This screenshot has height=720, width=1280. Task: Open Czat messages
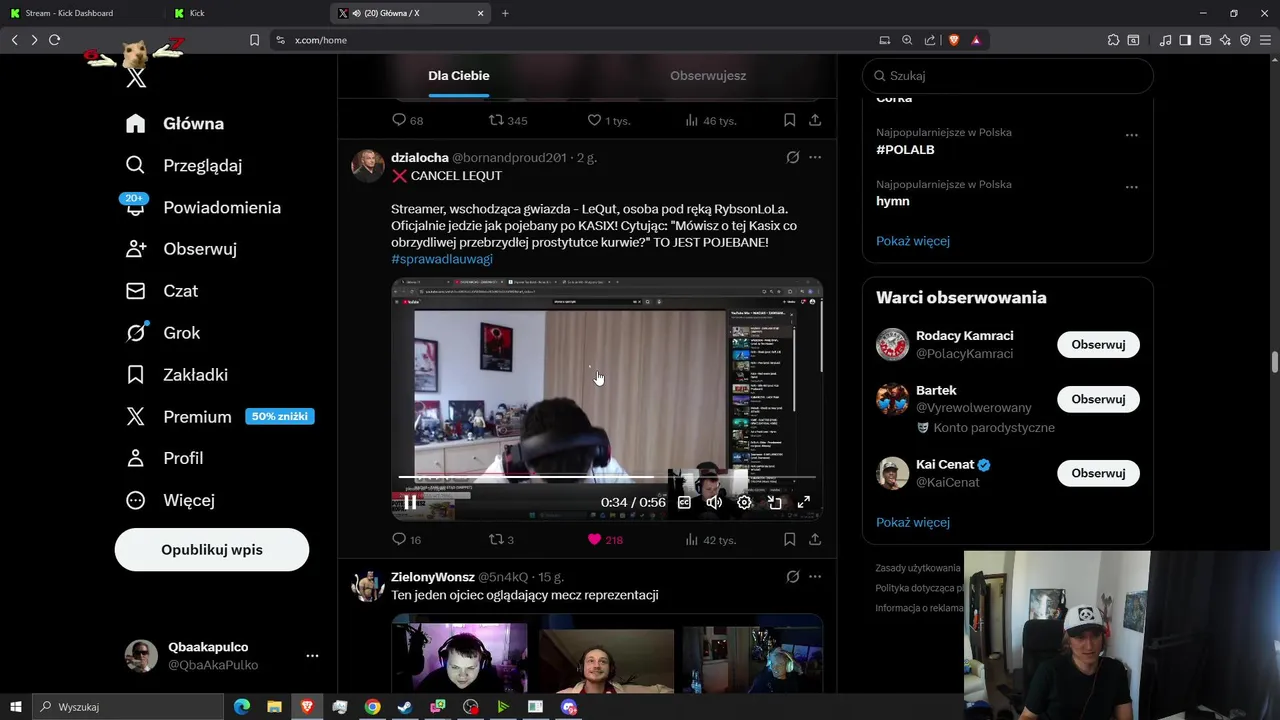(161, 291)
